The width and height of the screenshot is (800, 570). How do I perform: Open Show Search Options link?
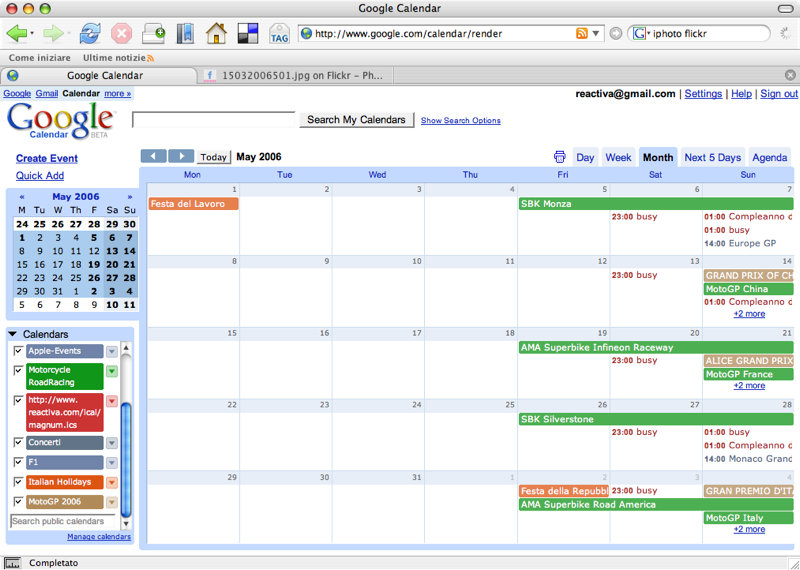point(461,120)
